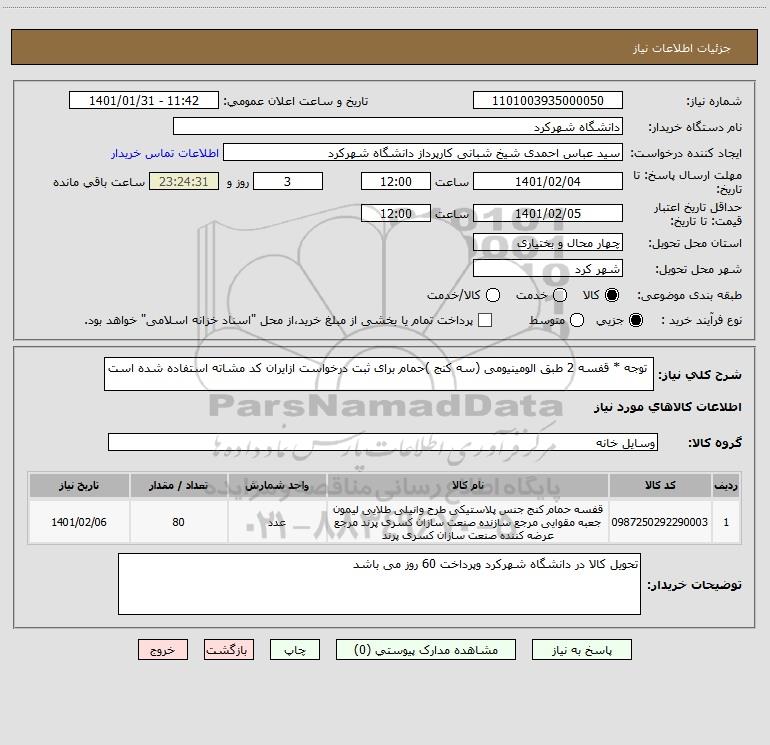Click the unit cell عدد
Screen dimensions: 770x745
coord(277,522)
